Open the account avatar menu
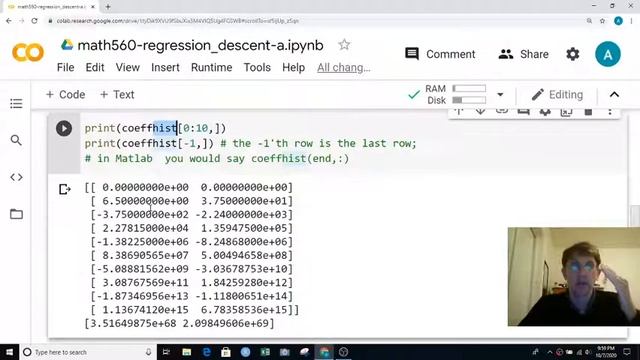 [x=608, y=54]
